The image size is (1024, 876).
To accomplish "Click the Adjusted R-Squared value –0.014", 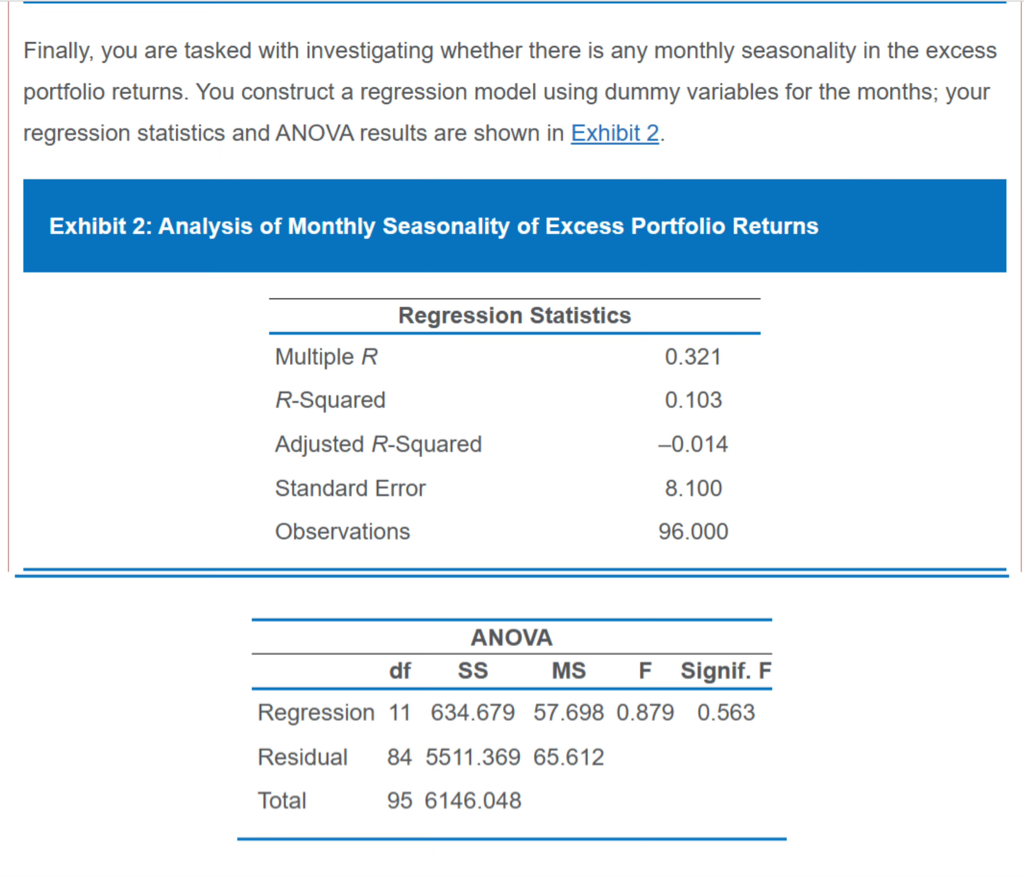I will tap(693, 444).
